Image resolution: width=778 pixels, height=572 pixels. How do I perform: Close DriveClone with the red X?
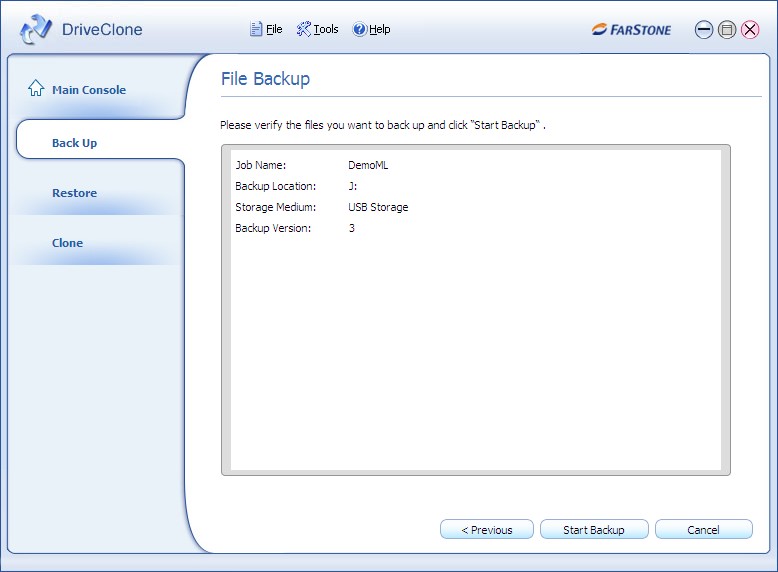(750, 30)
